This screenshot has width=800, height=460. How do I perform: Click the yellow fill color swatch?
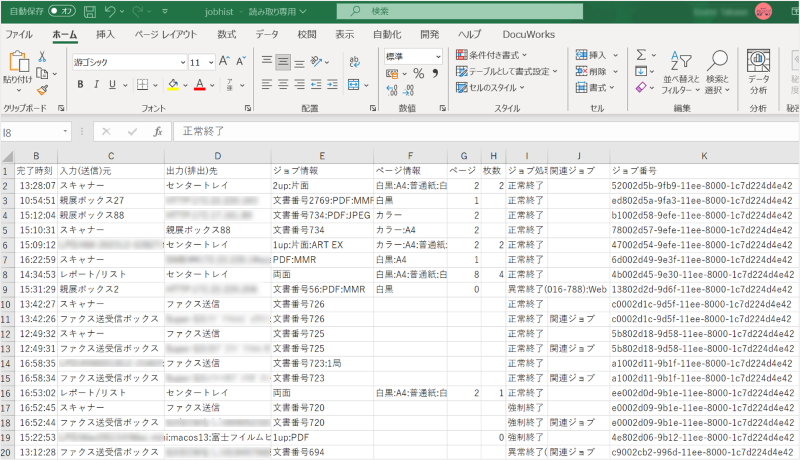(173, 84)
